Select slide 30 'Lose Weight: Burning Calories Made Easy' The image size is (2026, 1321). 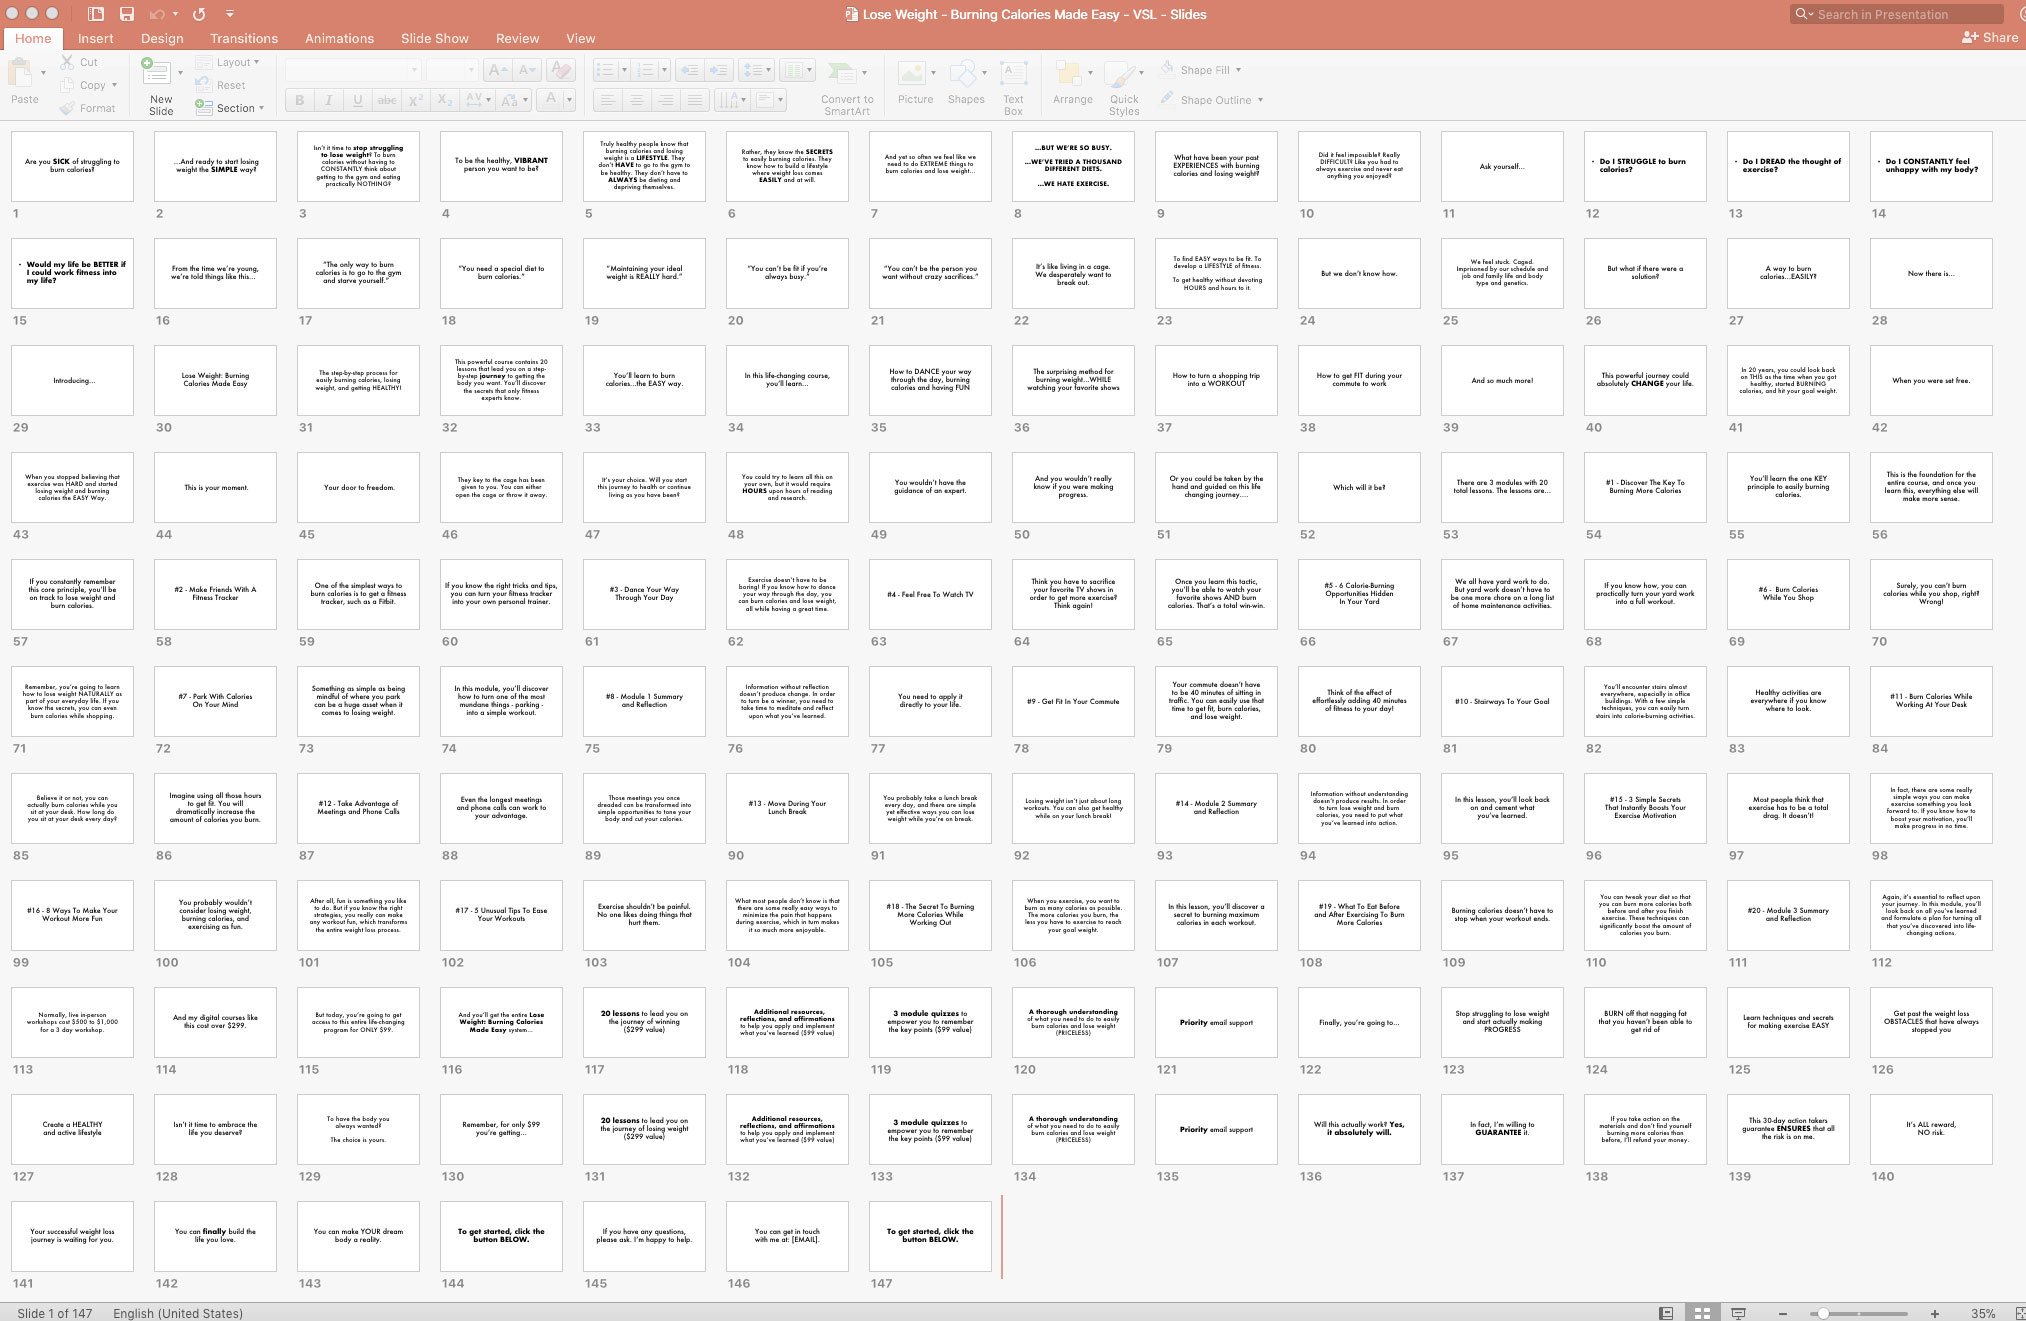(x=215, y=380)
